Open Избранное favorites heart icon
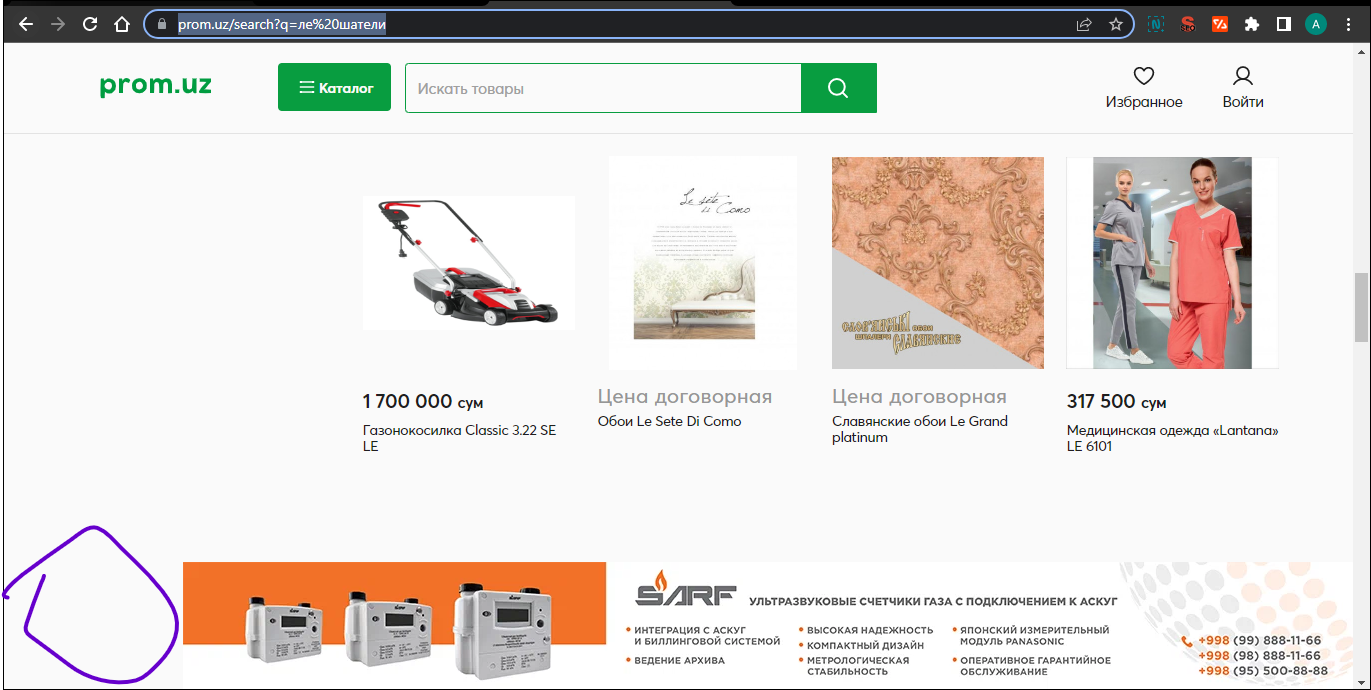The width and height of the screenshot is (1371, 690). click(1144, 76)
